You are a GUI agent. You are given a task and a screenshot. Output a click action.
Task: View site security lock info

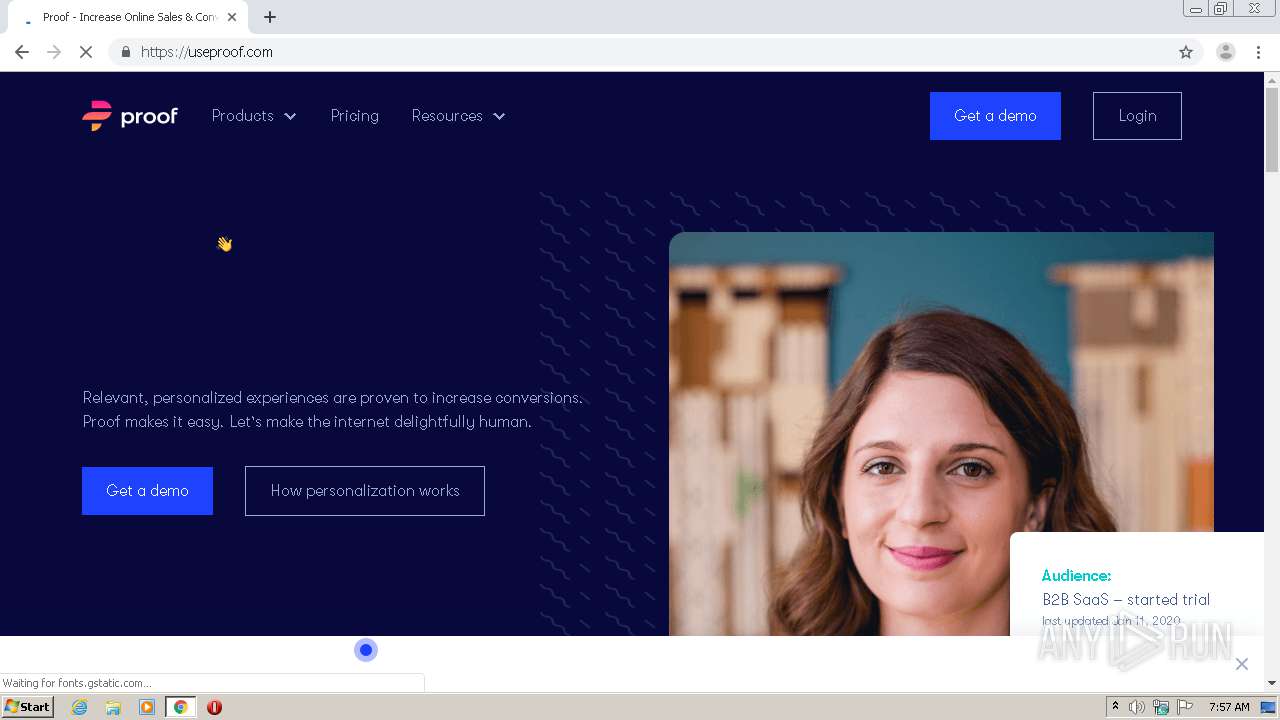(125, 52)
